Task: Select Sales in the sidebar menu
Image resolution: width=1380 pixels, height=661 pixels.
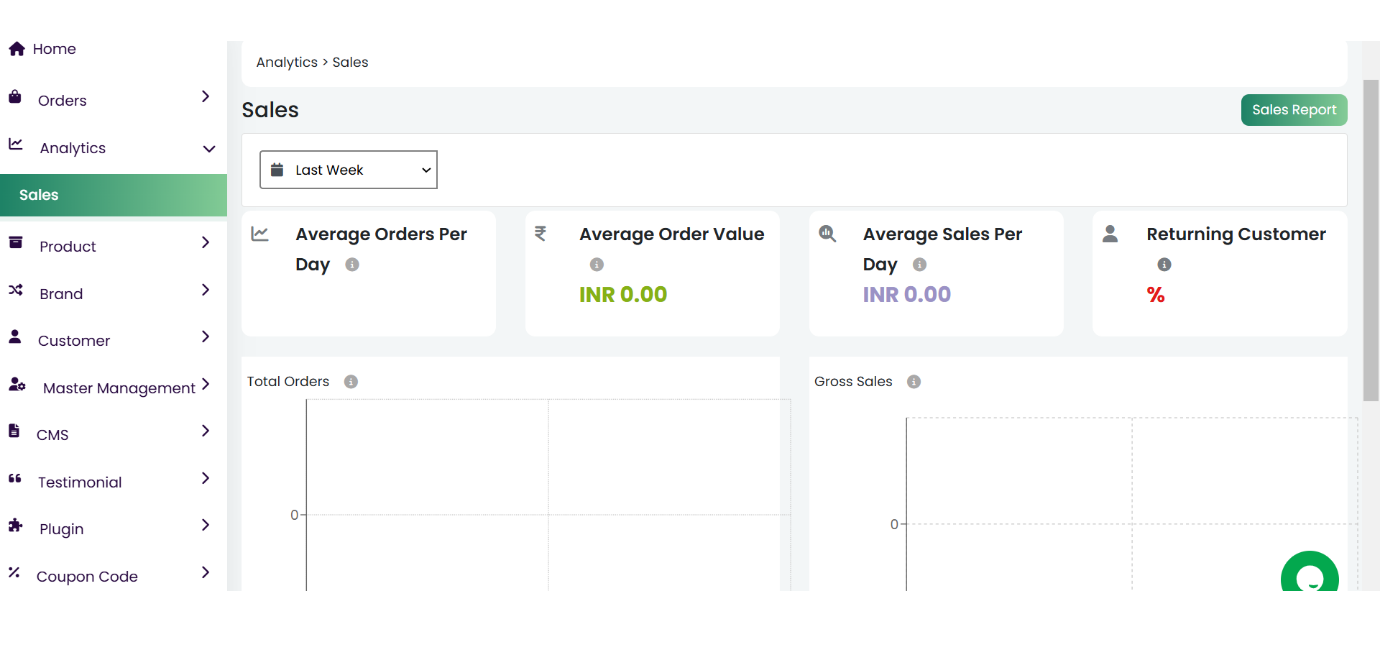Action: tap(39, 195)
